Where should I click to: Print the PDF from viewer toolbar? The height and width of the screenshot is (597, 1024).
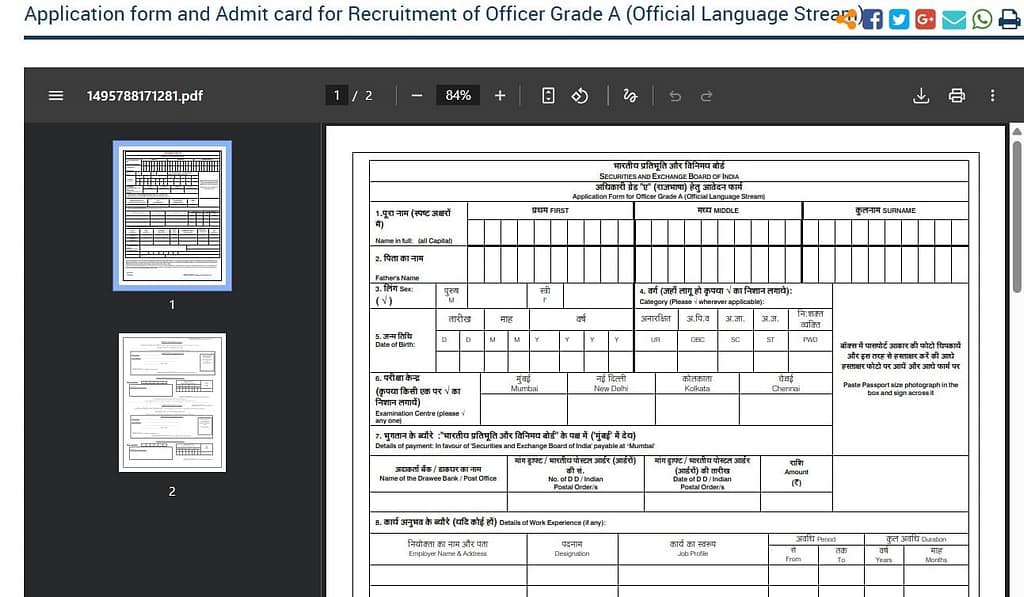957,96
